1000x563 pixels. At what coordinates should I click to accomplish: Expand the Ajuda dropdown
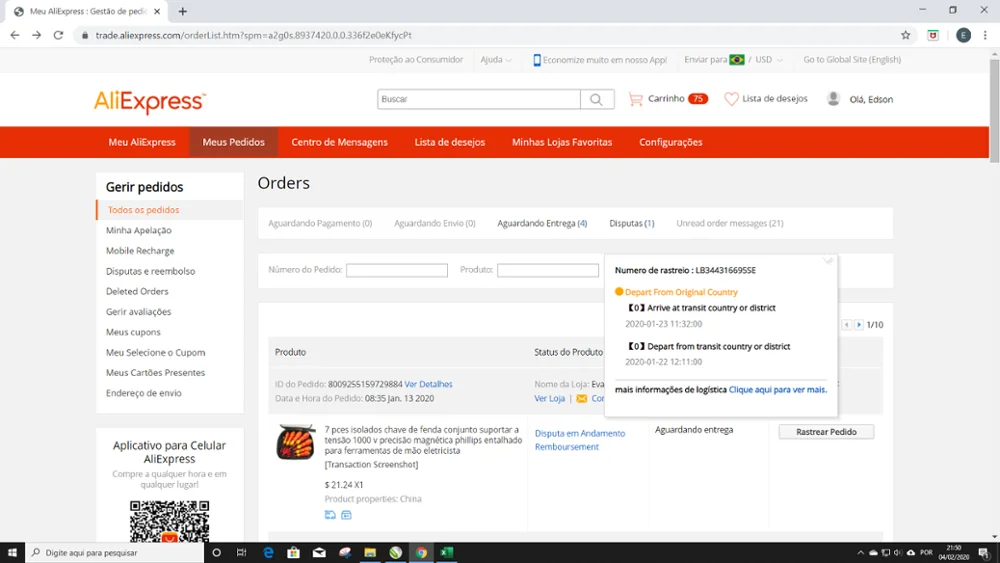pyautogui.click(x=496, y=60)
